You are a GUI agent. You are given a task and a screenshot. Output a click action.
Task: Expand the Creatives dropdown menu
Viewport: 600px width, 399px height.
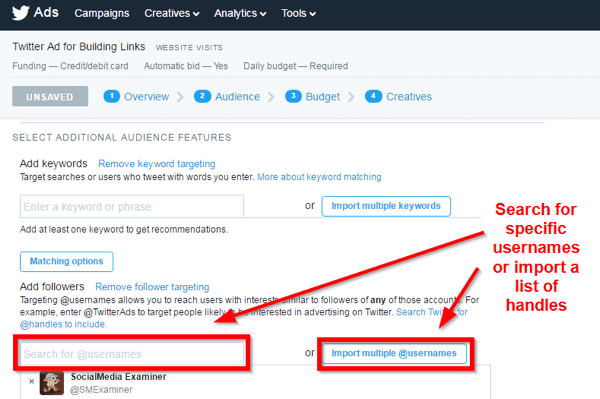[172, 13]
